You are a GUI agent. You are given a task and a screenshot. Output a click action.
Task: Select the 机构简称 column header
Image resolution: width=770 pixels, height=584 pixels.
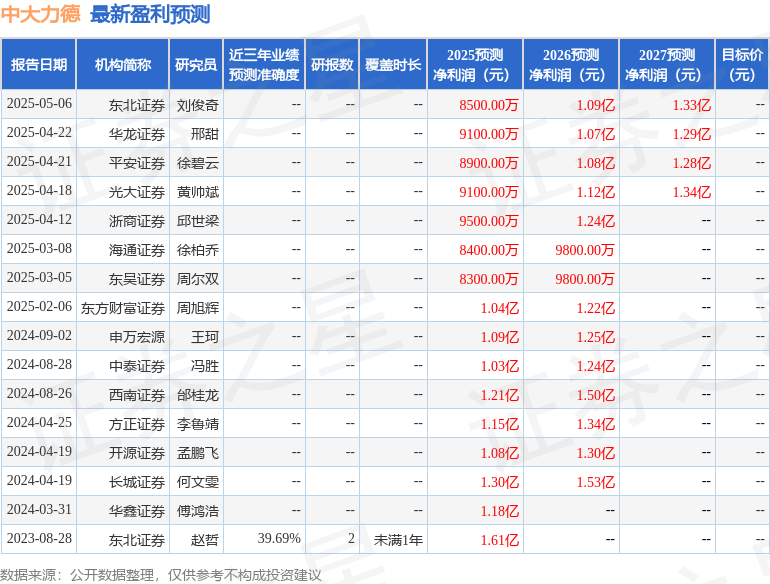123,64
